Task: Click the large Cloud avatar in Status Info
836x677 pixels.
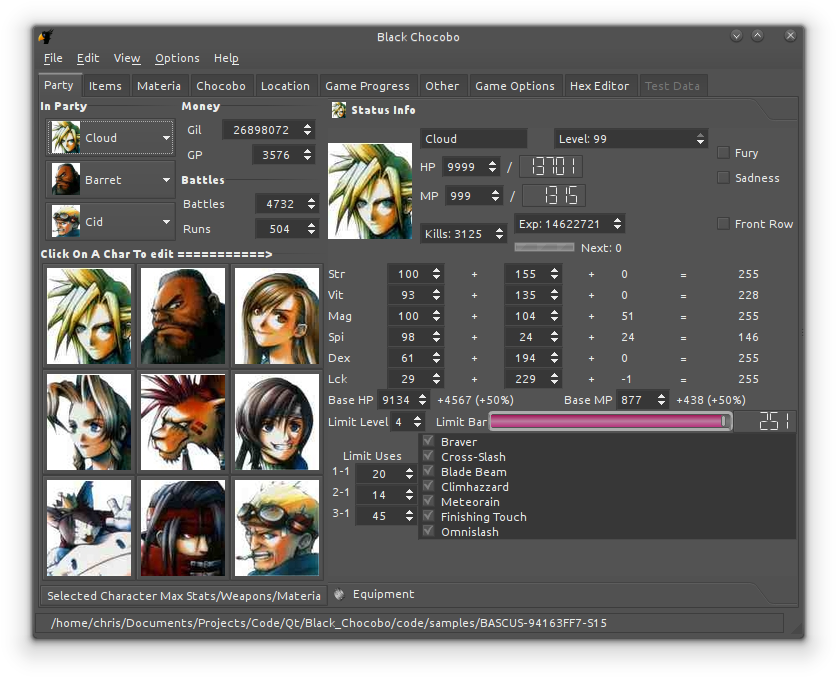Action: pos(369,190)
